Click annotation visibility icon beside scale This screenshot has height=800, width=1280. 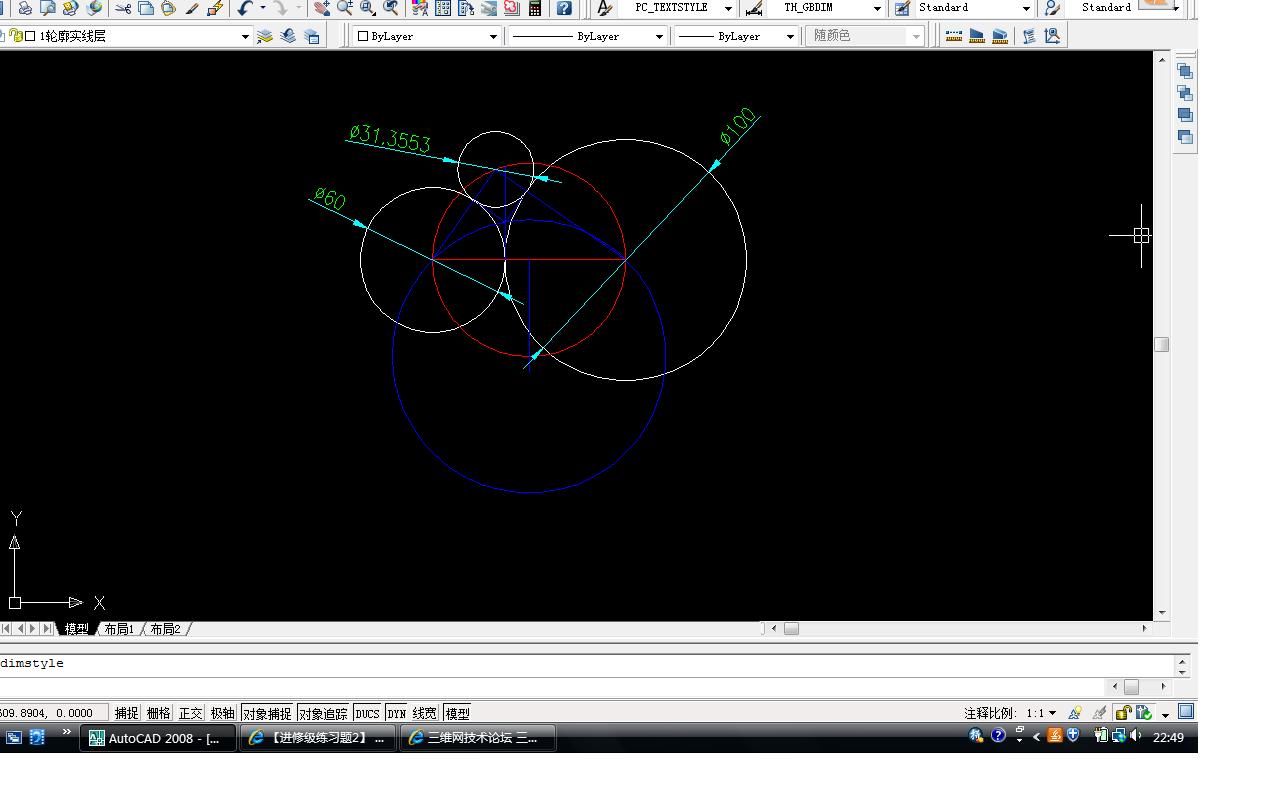pos(1075,713)
